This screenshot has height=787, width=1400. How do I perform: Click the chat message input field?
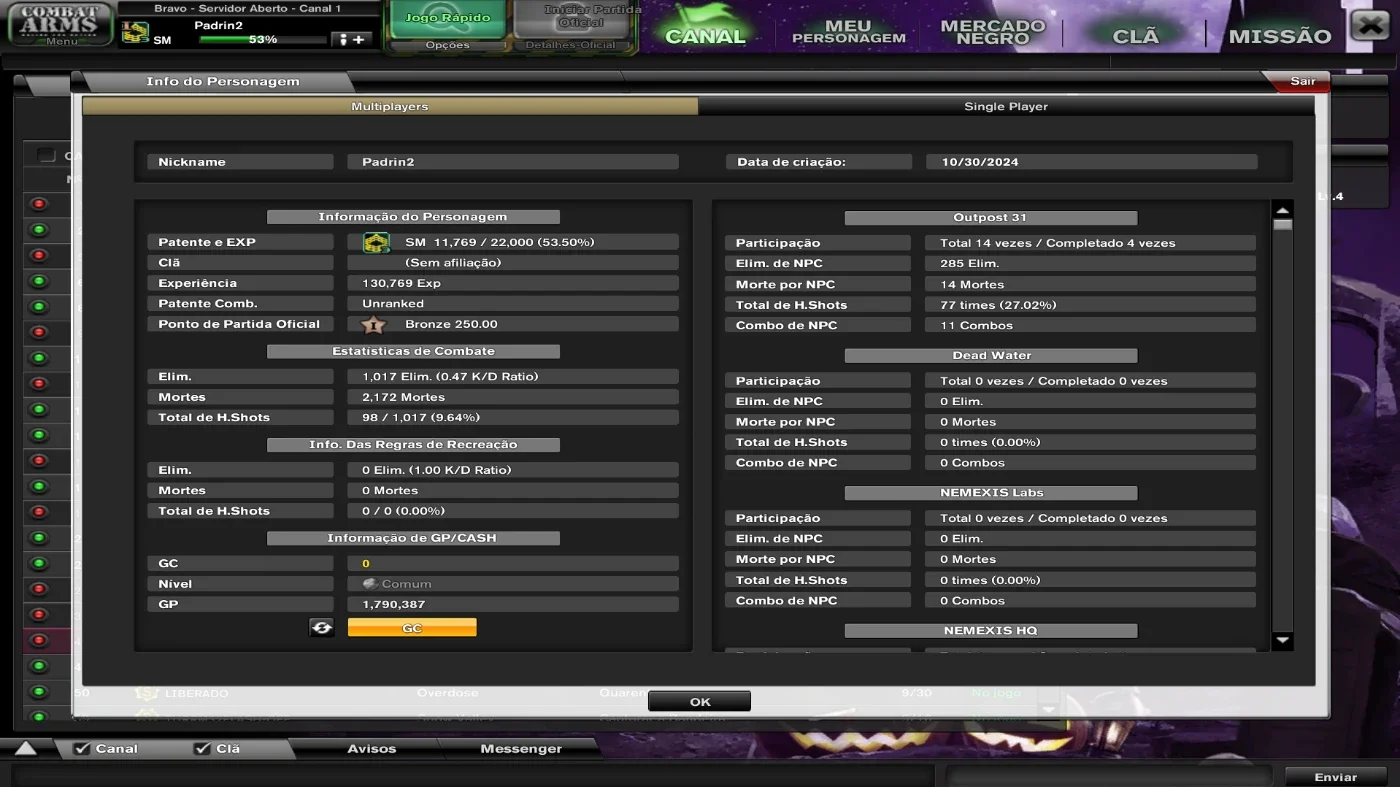tap(472, 776)
